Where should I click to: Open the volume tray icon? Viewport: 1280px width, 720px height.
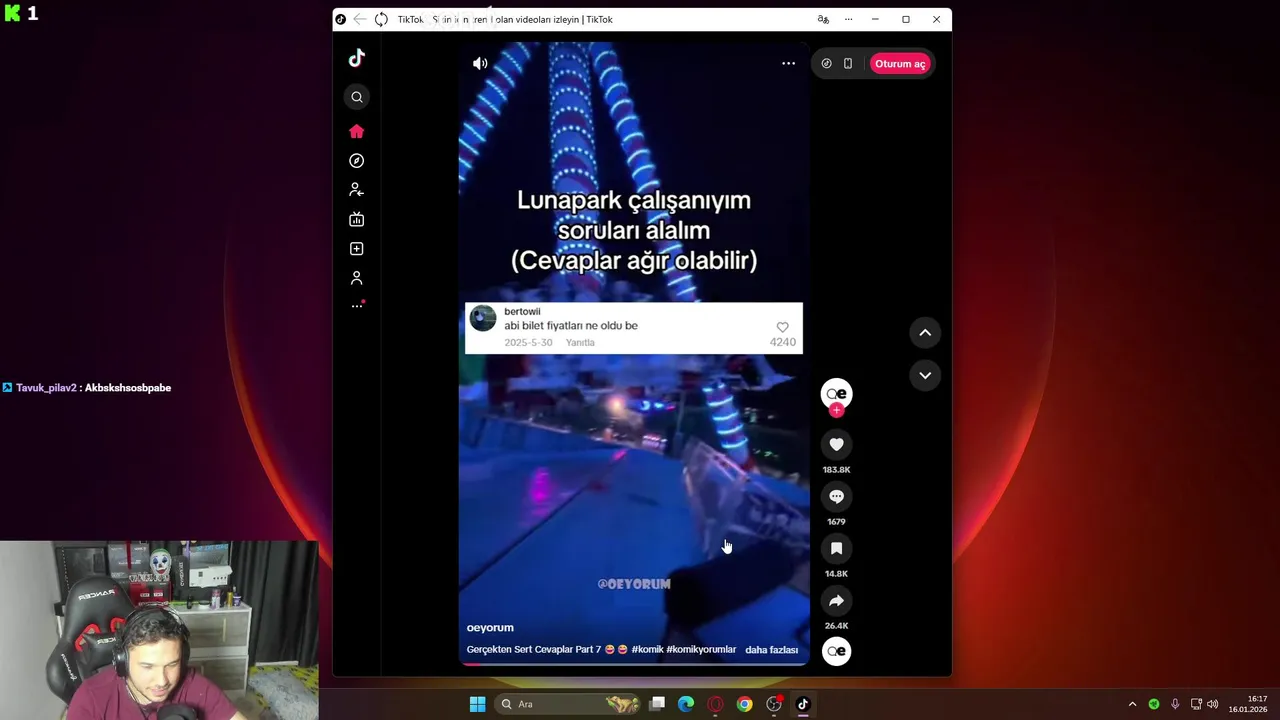coord(1213,704)
